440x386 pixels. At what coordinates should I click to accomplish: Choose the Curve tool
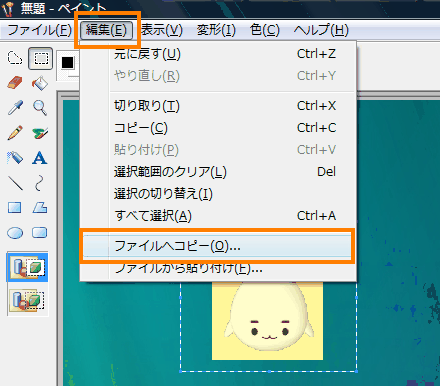pos(40,183)
